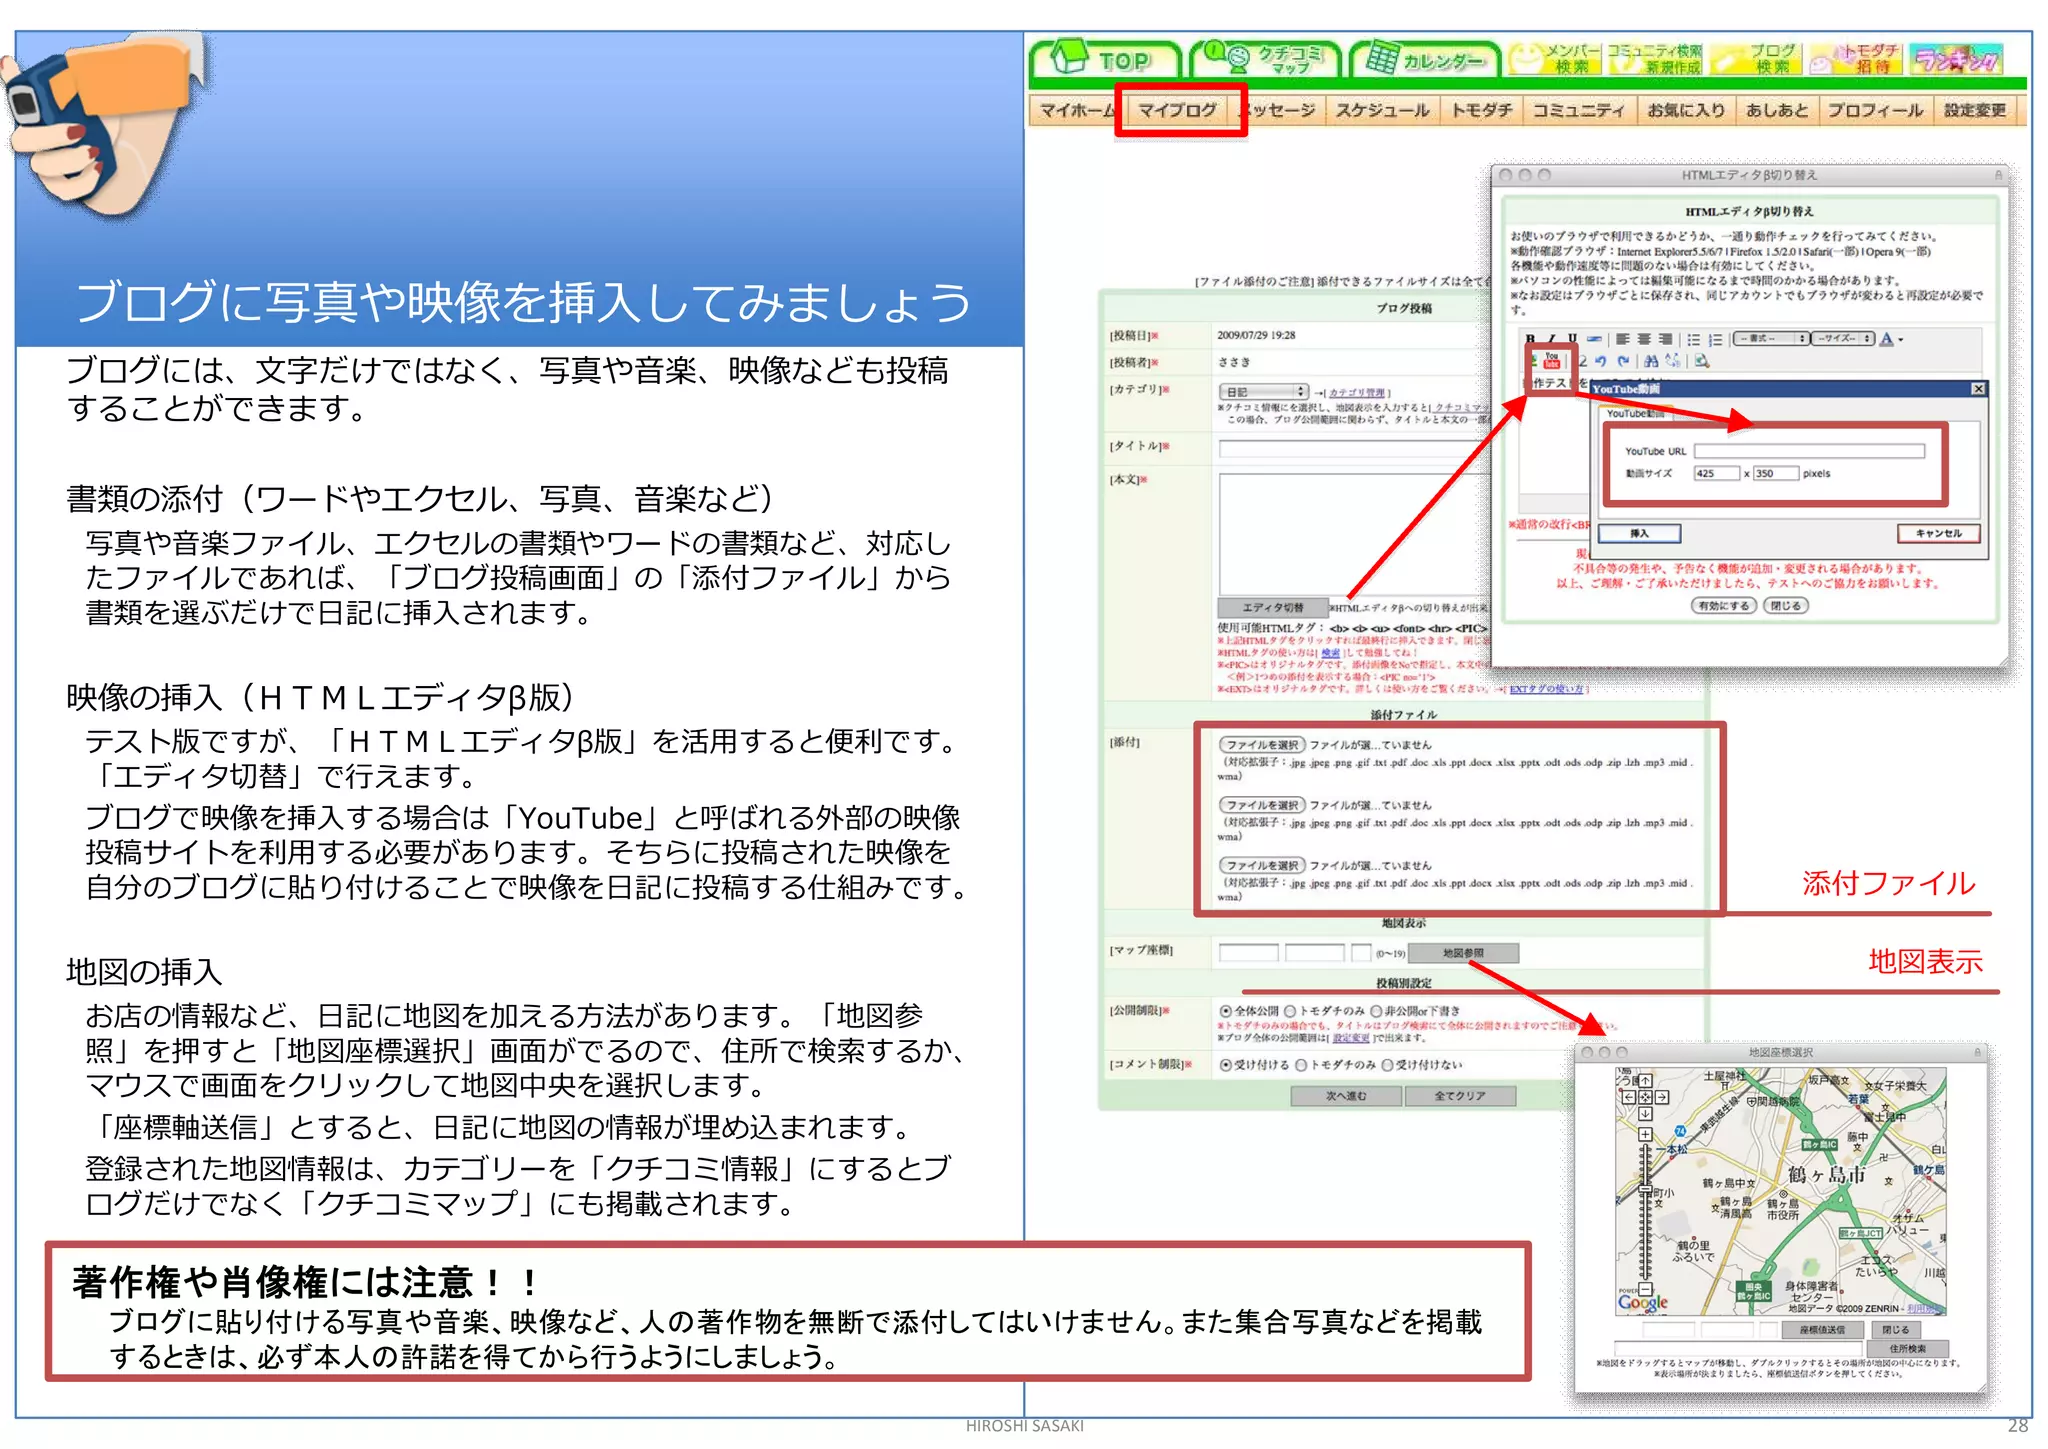Click the YouTube icon in editor toolbar
Viewport: 2048px width, 1449px height.
[x=1551, y=361]
